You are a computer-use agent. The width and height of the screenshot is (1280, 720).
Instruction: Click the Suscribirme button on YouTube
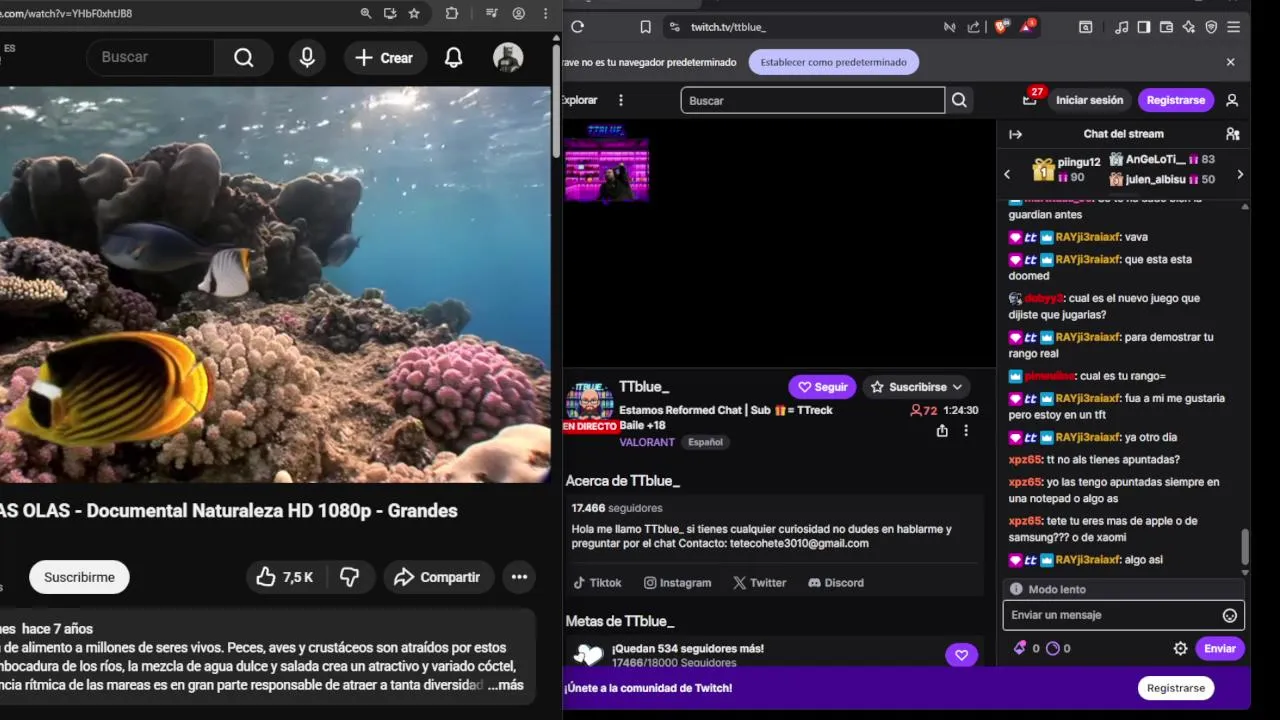coord(79,577)
